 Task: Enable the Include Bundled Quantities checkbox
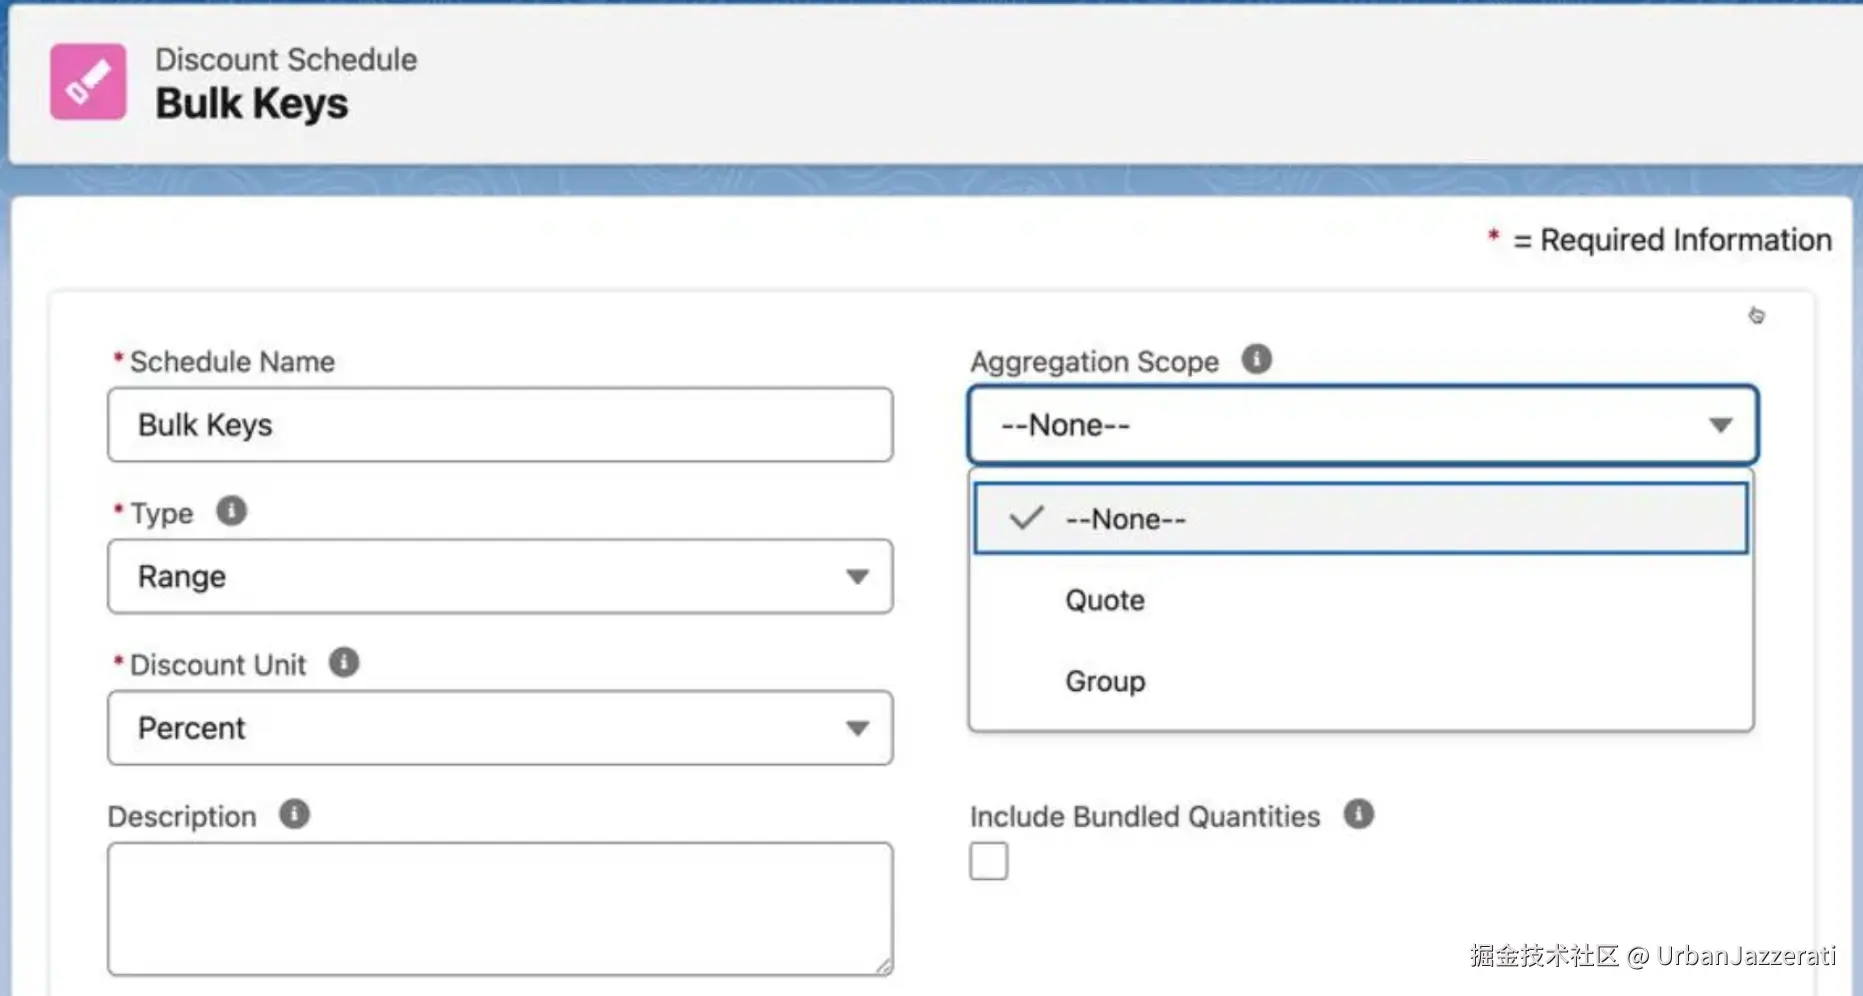[988, 861]
